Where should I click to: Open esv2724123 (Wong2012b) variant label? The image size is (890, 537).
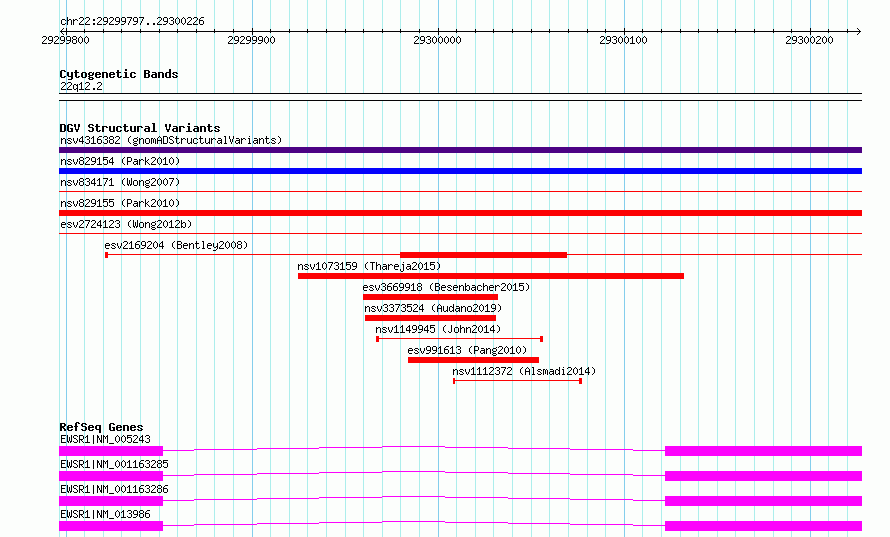click(x=126, y=224)
